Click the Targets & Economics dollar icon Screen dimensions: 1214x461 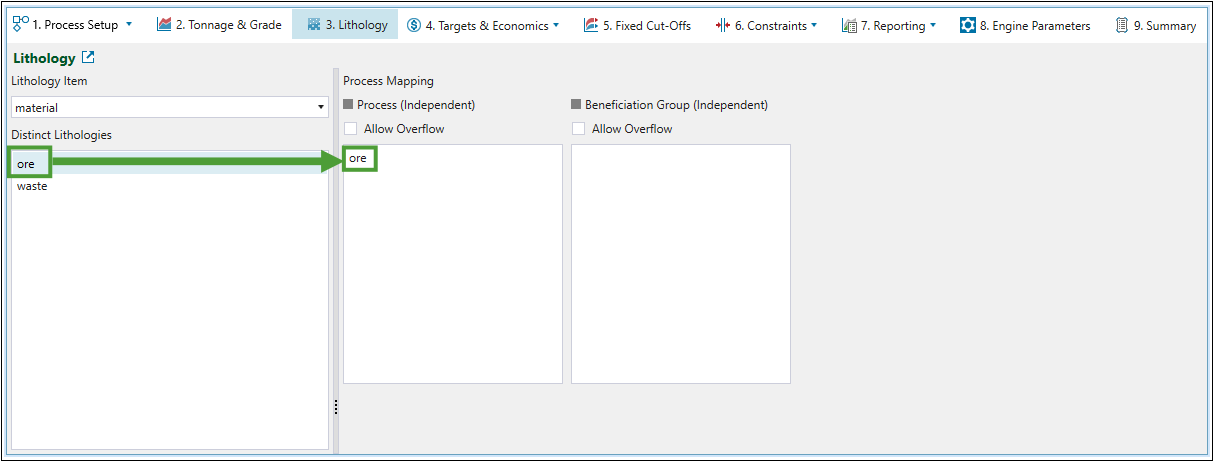[x=414, y=25]
